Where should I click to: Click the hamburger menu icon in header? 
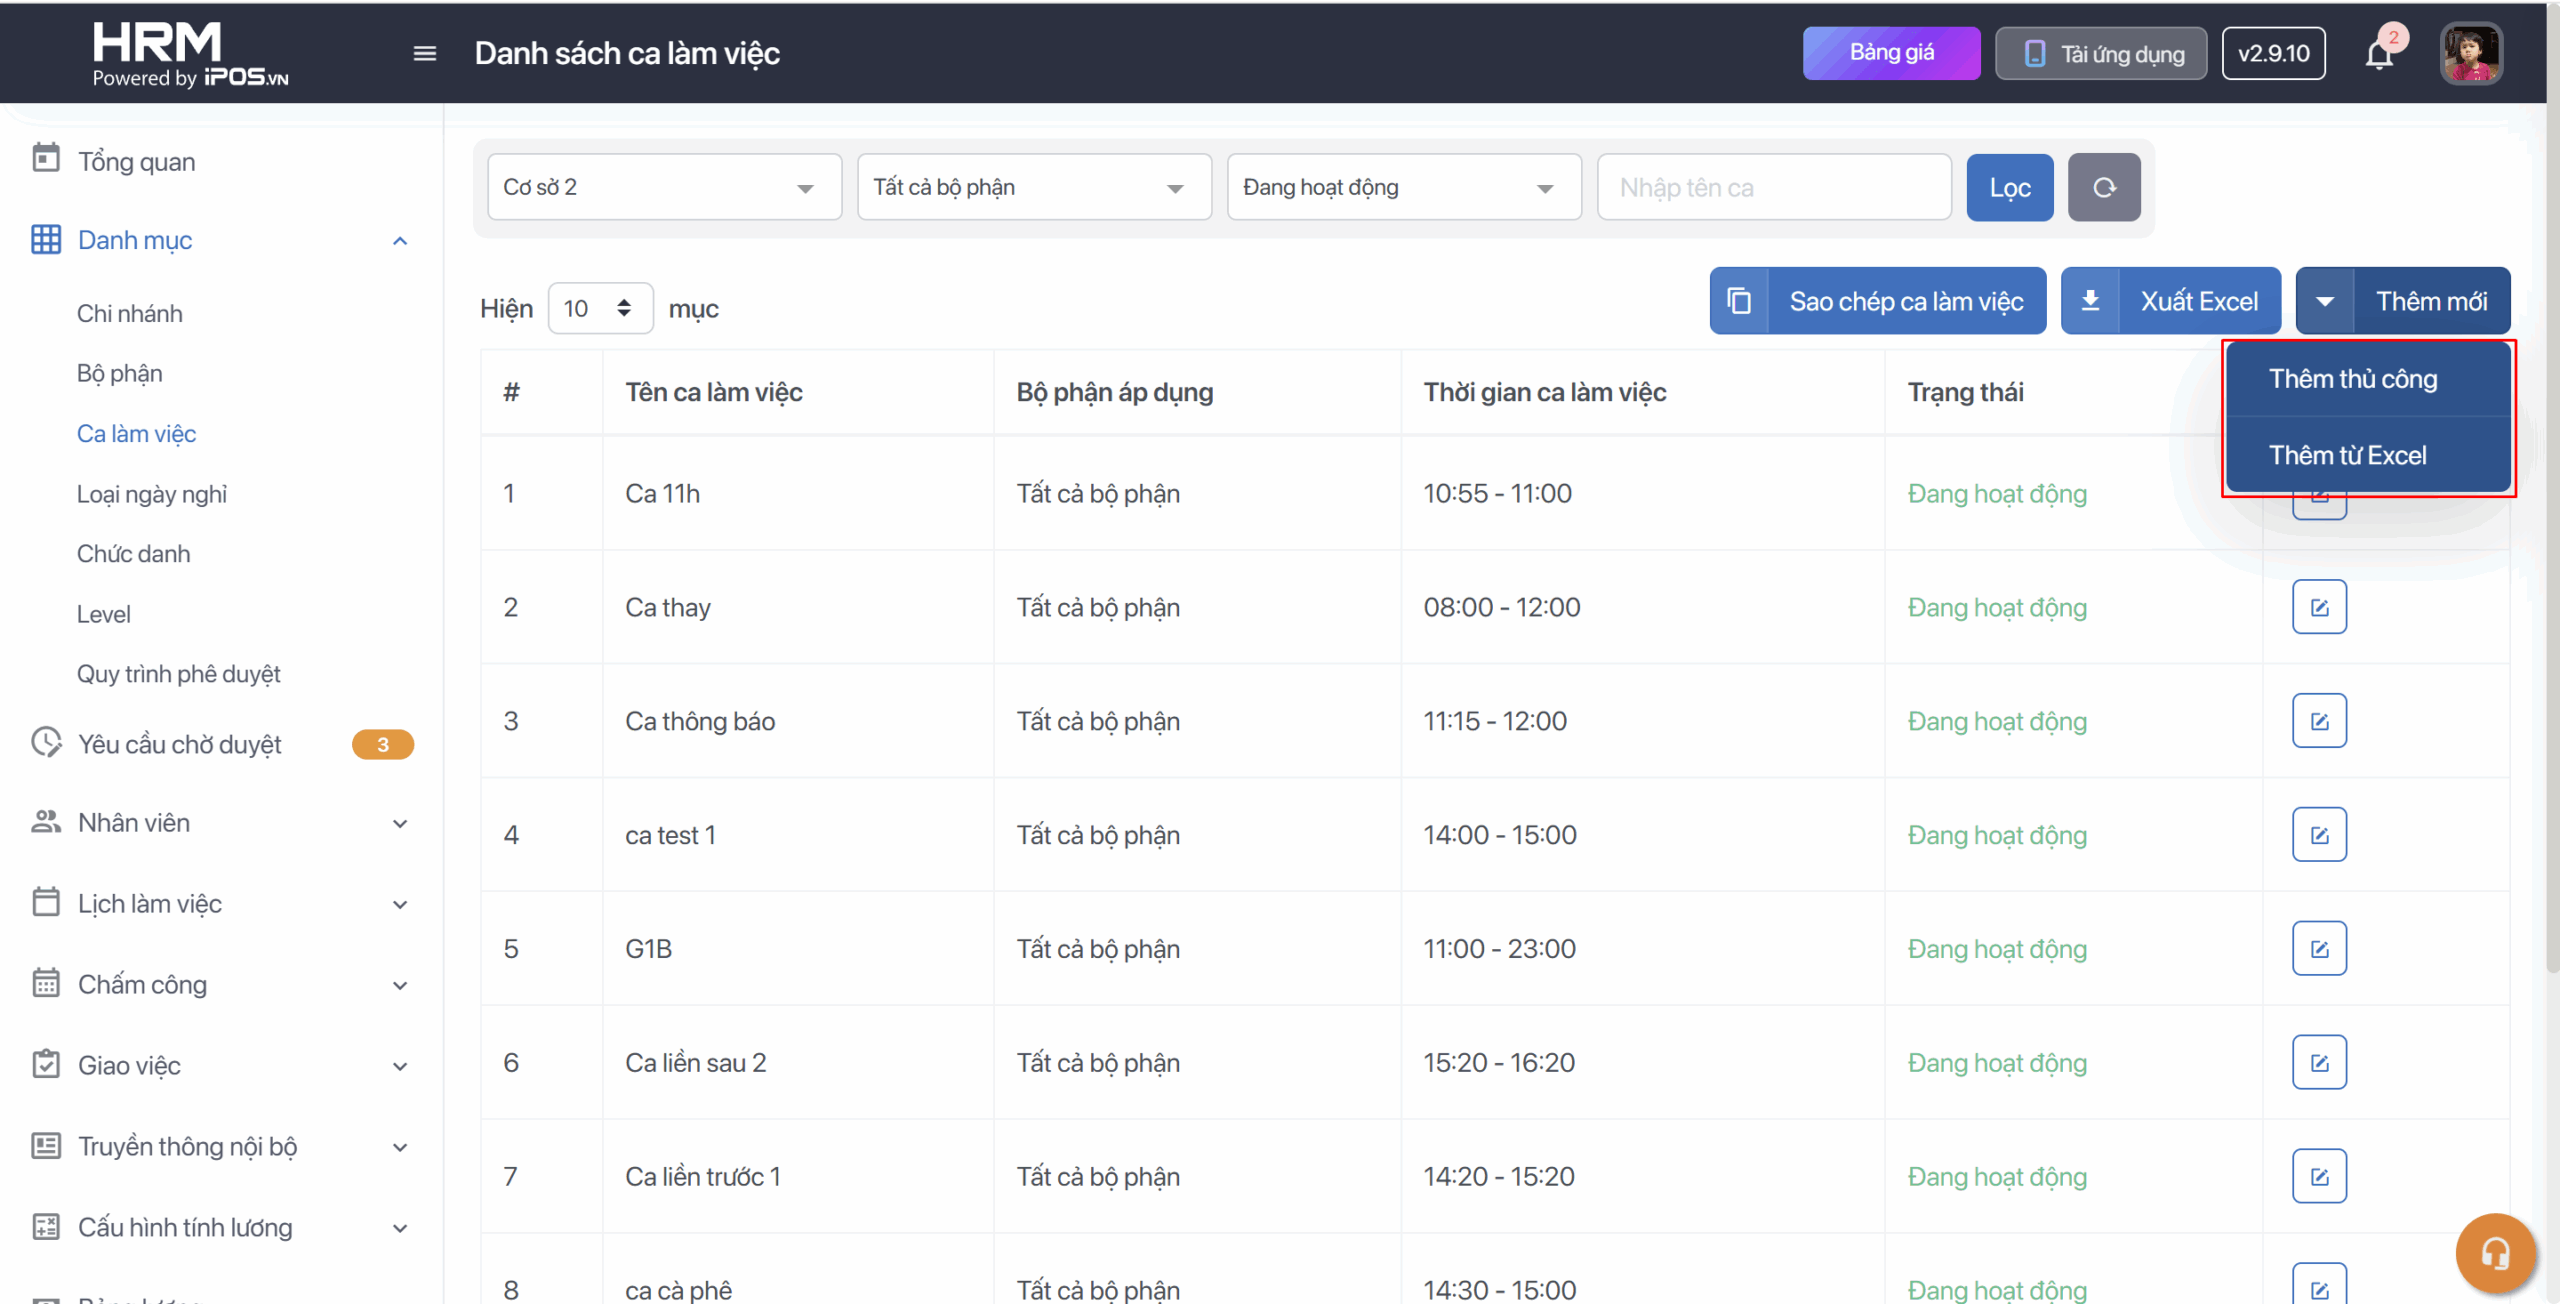[424, 54]
